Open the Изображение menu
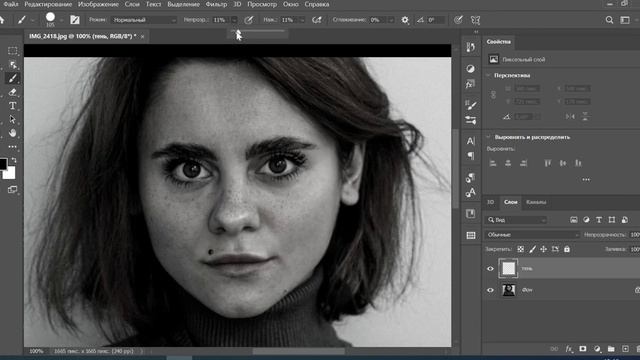640x360 pixels. (98, 4)
